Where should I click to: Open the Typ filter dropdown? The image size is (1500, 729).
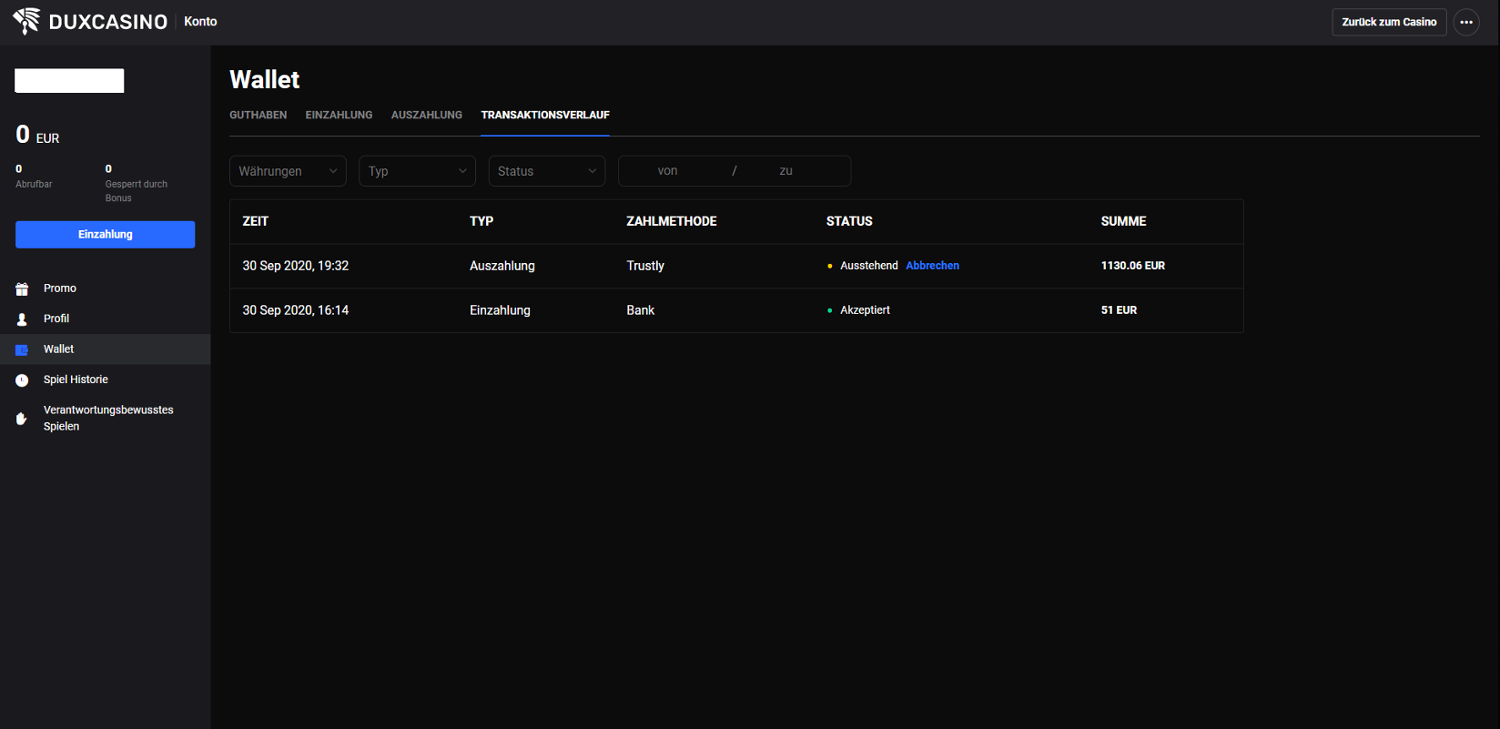[x=417, y=171]
